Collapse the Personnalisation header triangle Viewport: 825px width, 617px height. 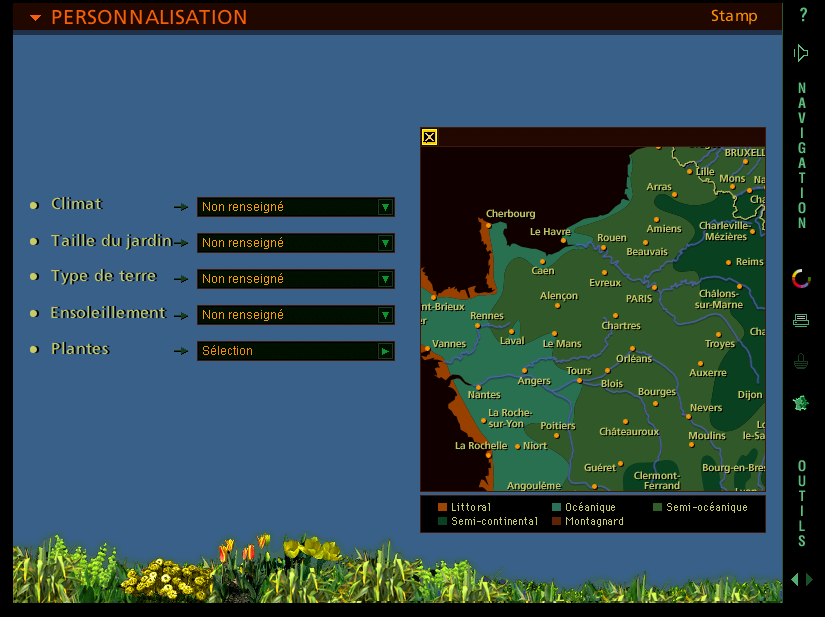click(36, 18)
